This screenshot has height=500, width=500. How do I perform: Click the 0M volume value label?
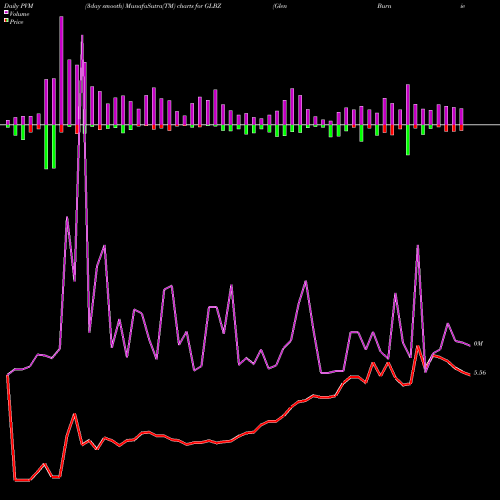tap(478, 344)
